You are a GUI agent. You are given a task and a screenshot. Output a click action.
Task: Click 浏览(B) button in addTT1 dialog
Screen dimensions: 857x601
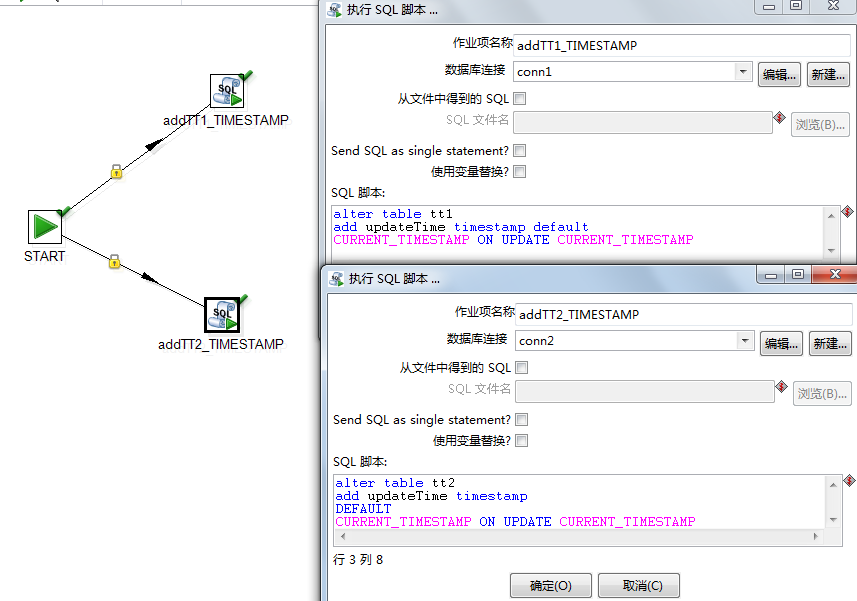[x=820, y=125]
